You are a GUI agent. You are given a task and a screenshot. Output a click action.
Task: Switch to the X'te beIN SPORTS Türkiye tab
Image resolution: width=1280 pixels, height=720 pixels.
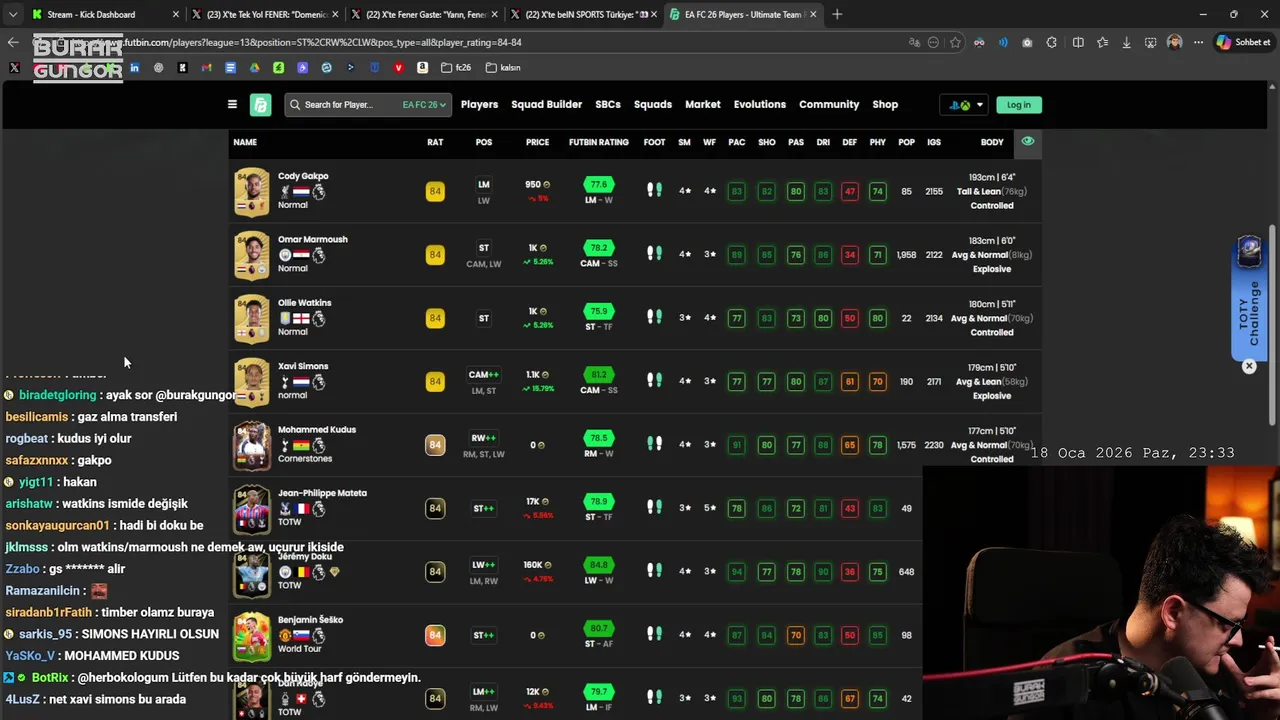[x=585, y=14]
